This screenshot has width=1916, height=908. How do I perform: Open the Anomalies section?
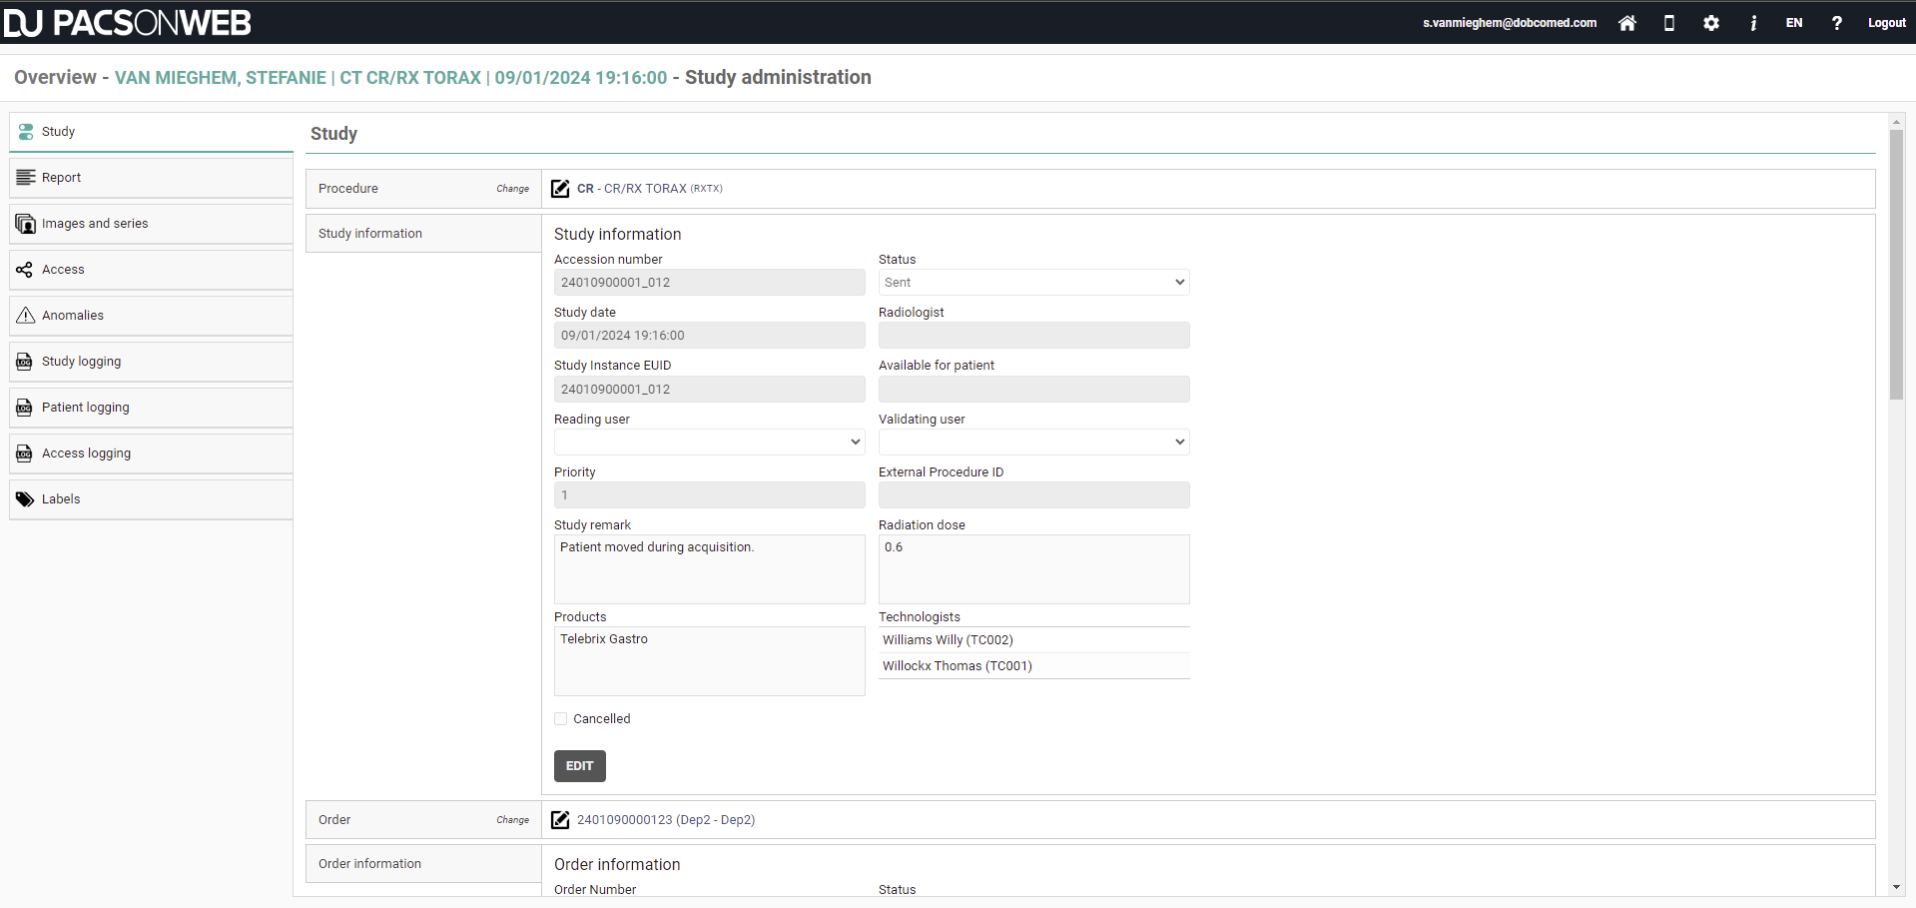point(151,316)
